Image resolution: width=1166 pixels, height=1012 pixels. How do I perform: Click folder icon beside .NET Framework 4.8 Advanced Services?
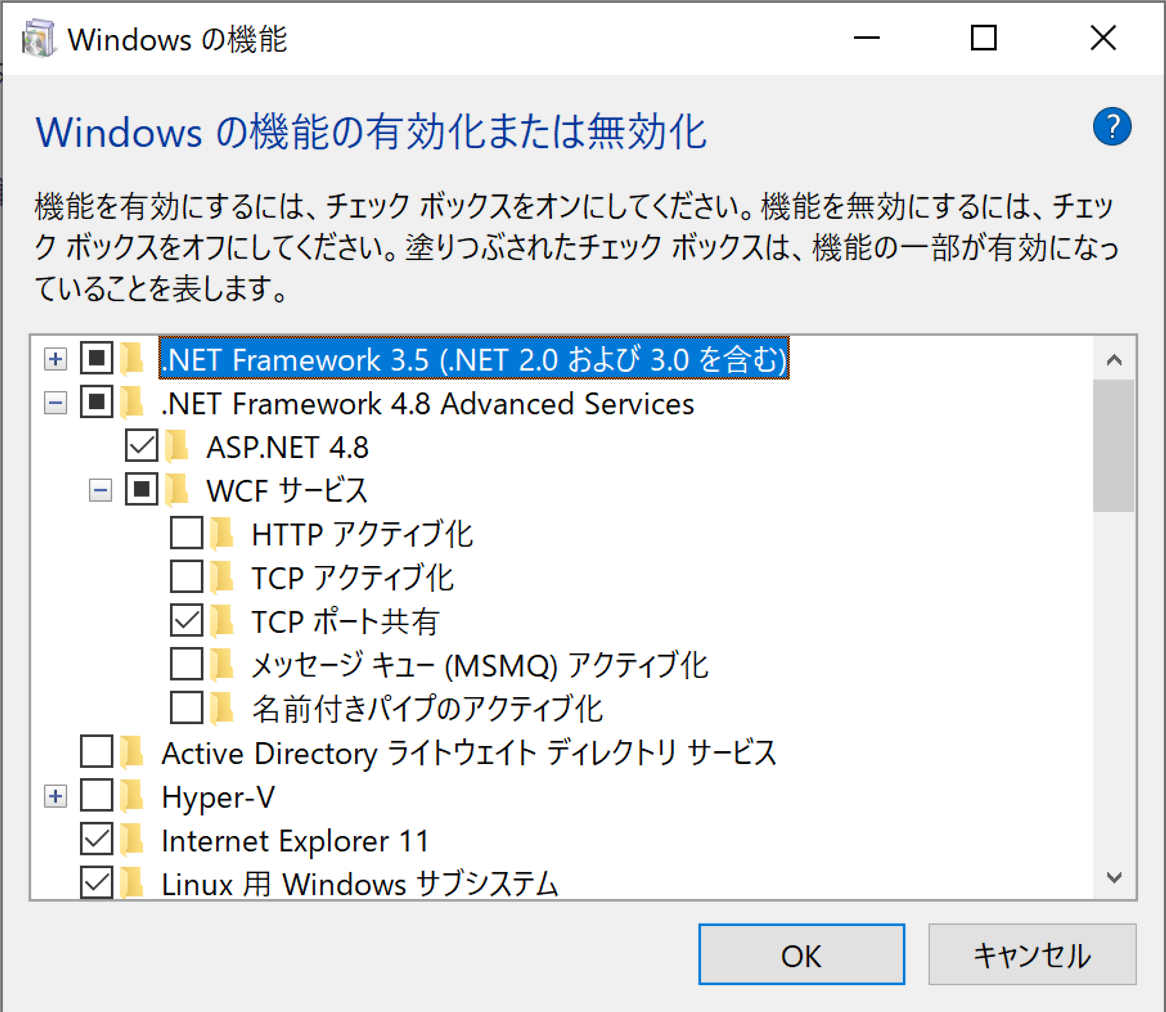133,403
